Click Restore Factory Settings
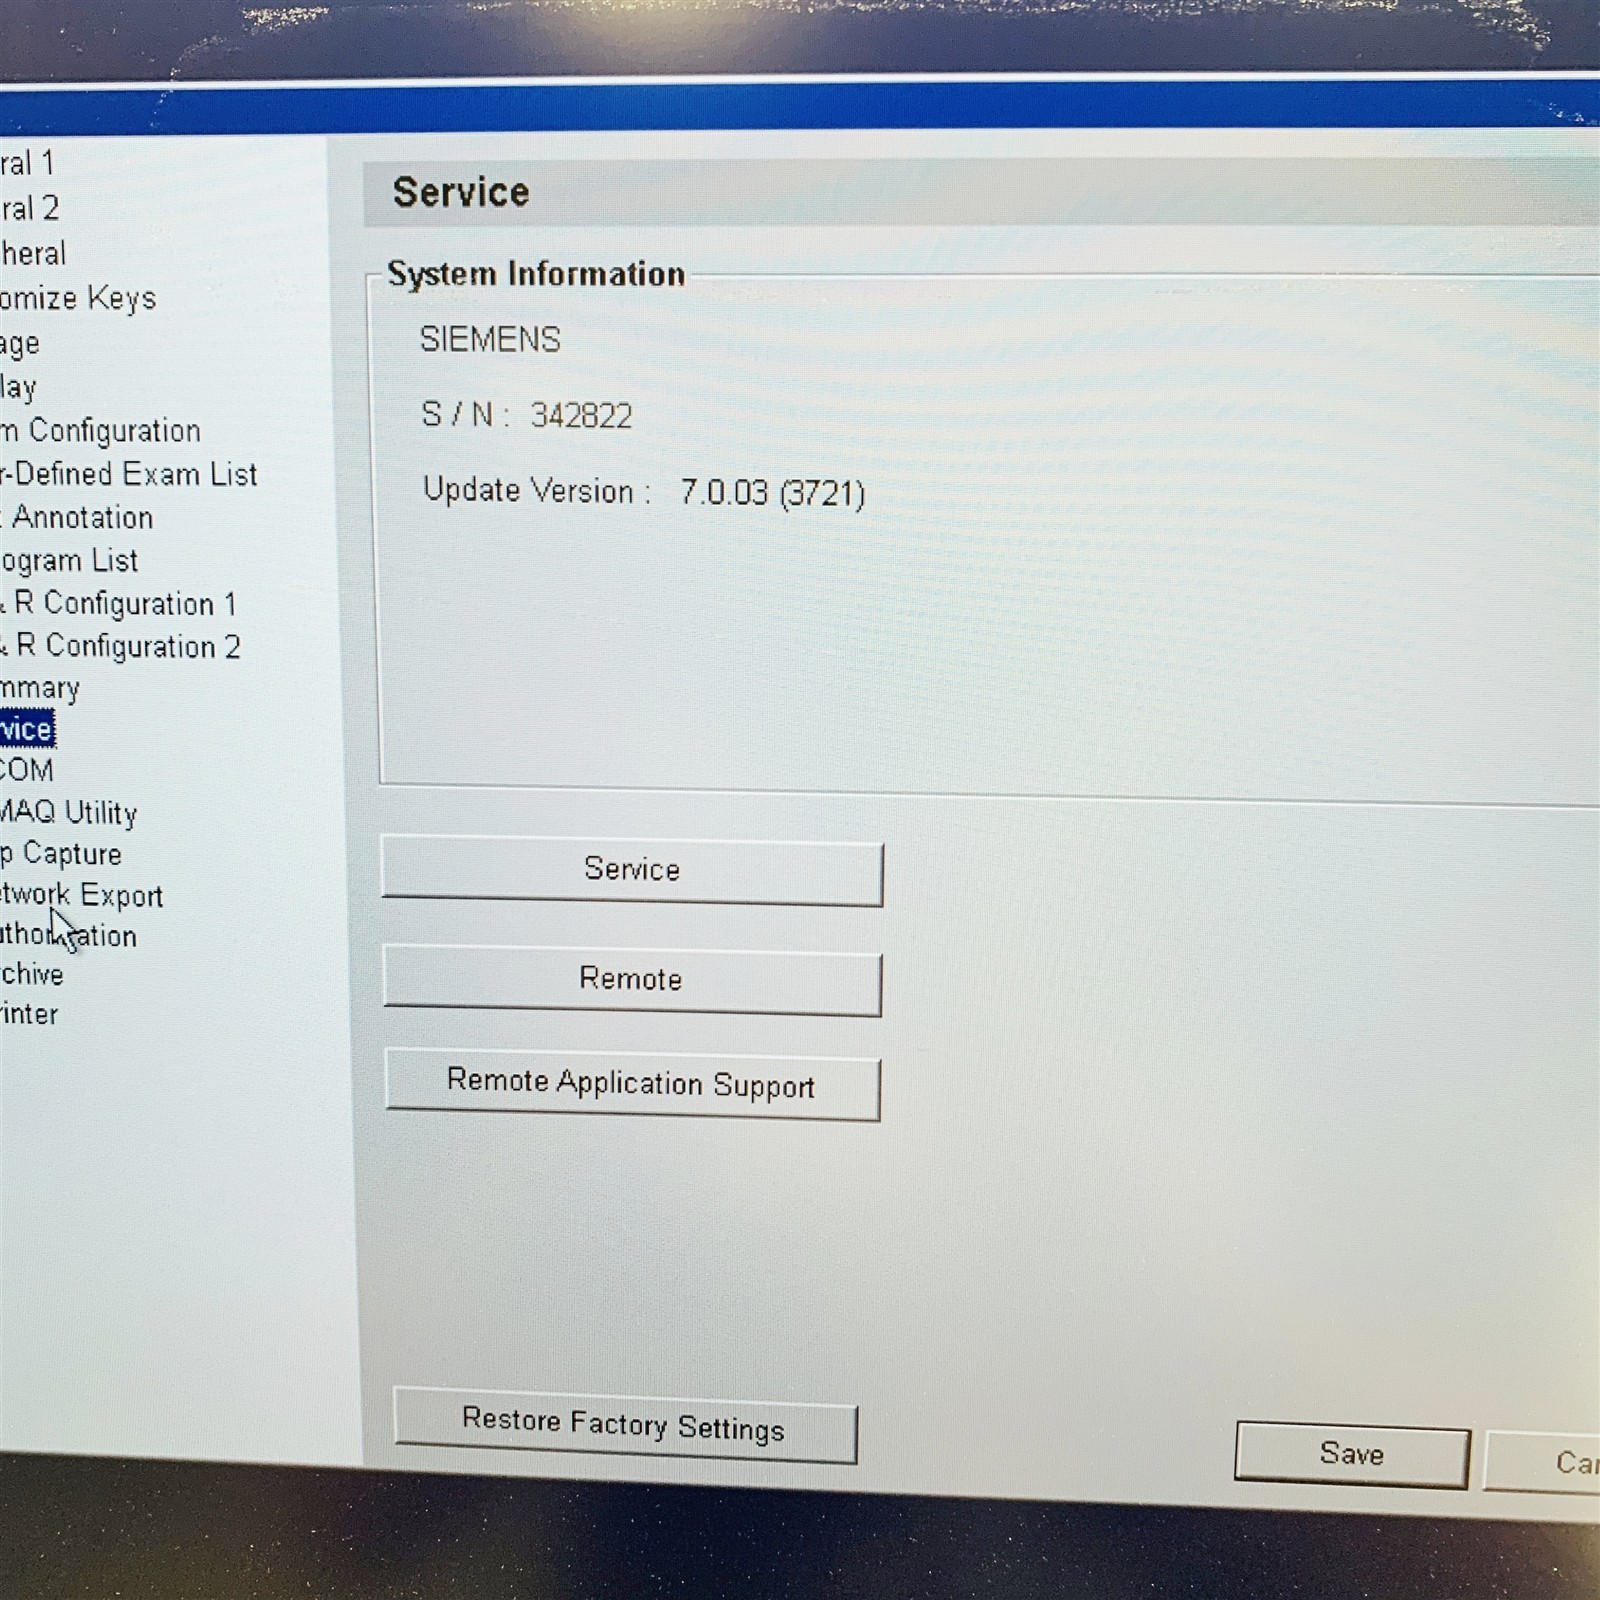This screenshot has height=1600, width=1600. click(625, 1426)
